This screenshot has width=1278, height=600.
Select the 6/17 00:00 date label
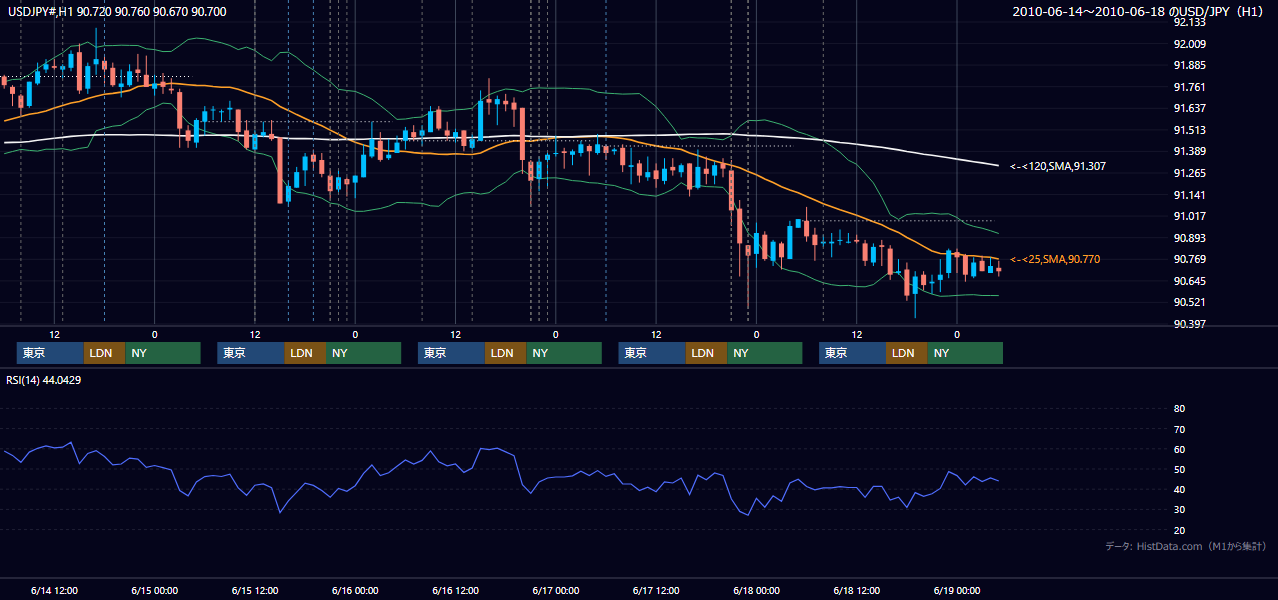(x=556, y=590)
